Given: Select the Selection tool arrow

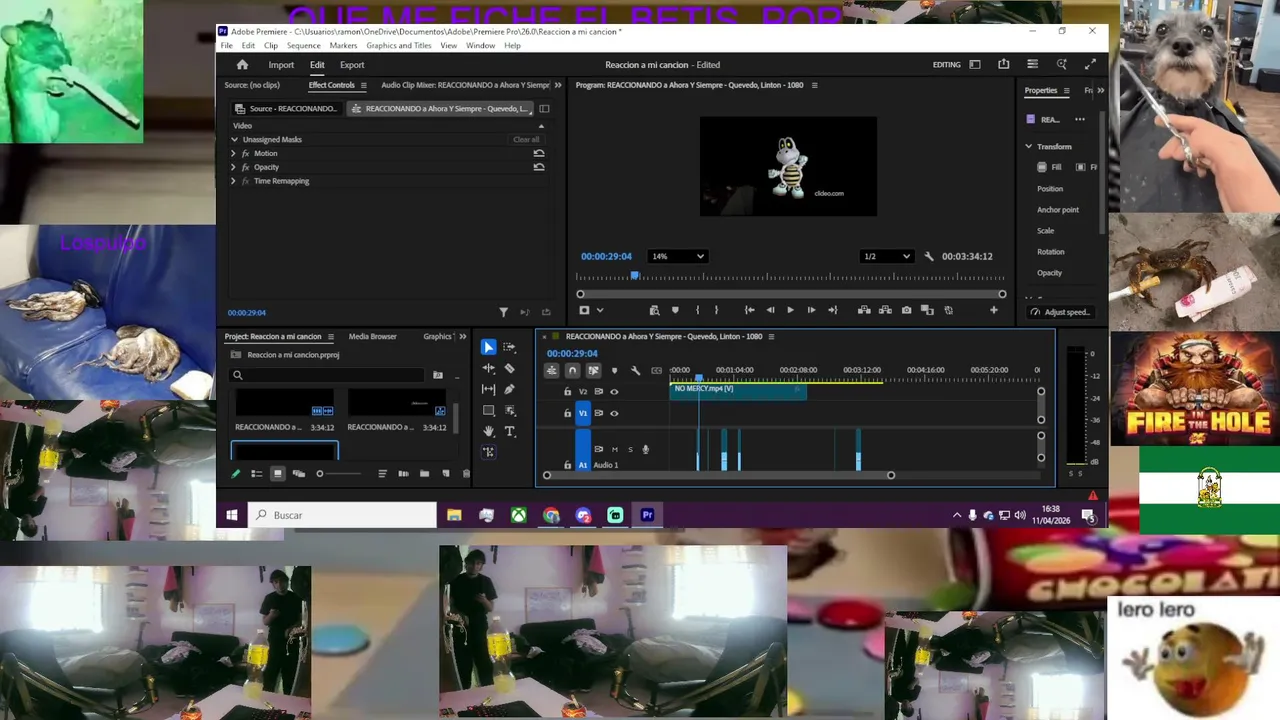Looking at the screenshot, I should 488,347.
